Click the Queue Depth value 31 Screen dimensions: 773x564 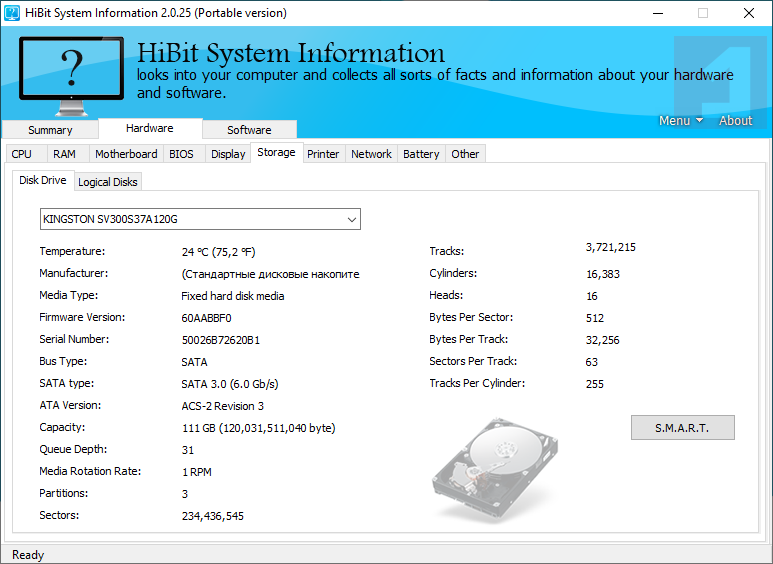pos(188,450)
